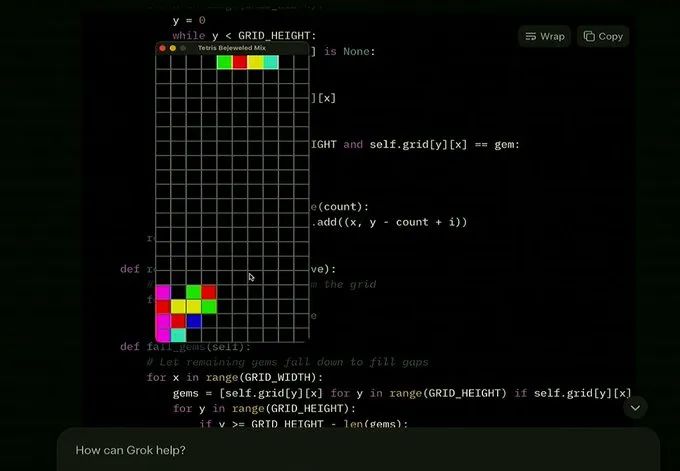Minimize the Tetris Bejeweled Mix window
Viewport: 680px width, 471px height.
(x=173, y=48)
